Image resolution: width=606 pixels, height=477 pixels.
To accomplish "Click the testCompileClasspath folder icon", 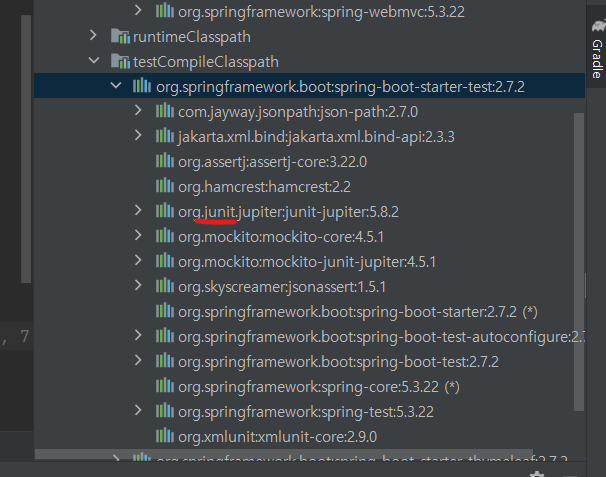I will [x=120, y=61].
